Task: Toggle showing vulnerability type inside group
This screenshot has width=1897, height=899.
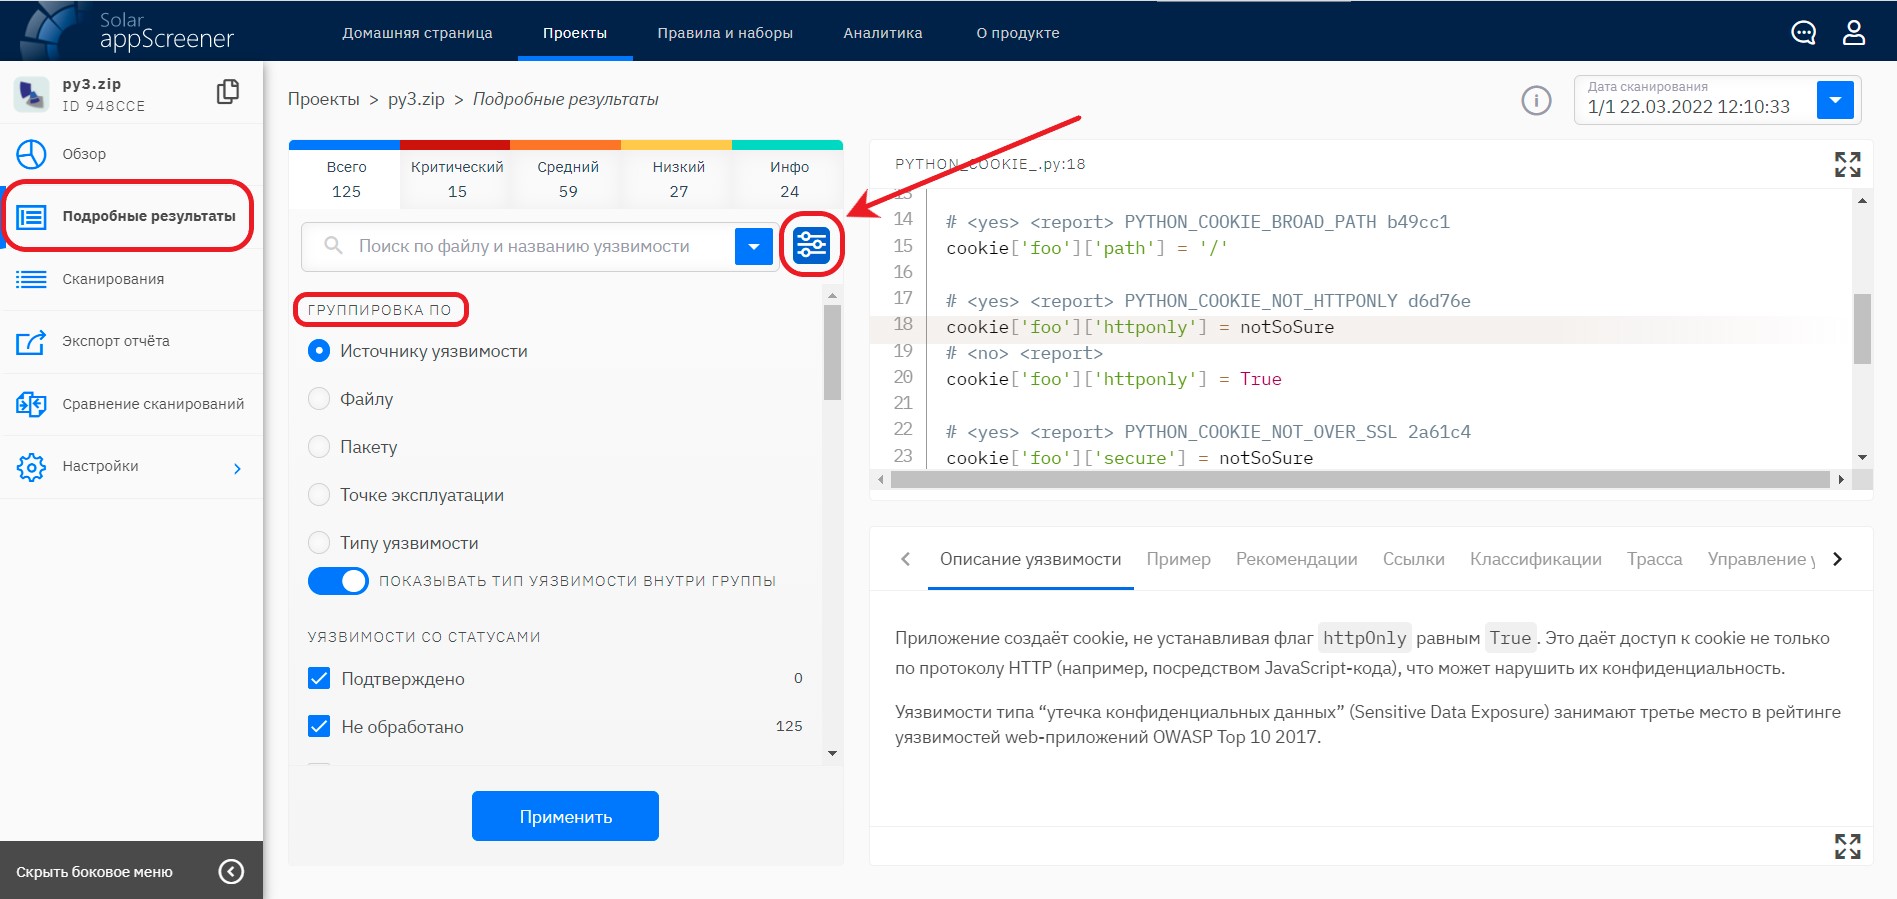Action: coord(338,581)
